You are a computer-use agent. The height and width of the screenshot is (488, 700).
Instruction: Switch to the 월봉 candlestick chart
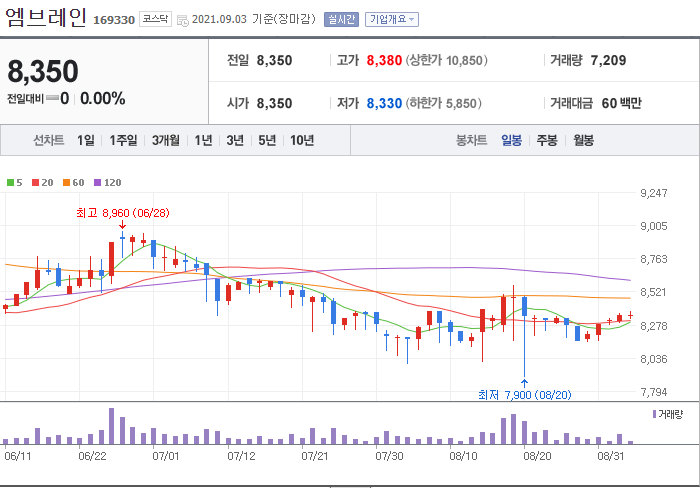(583, 140)
